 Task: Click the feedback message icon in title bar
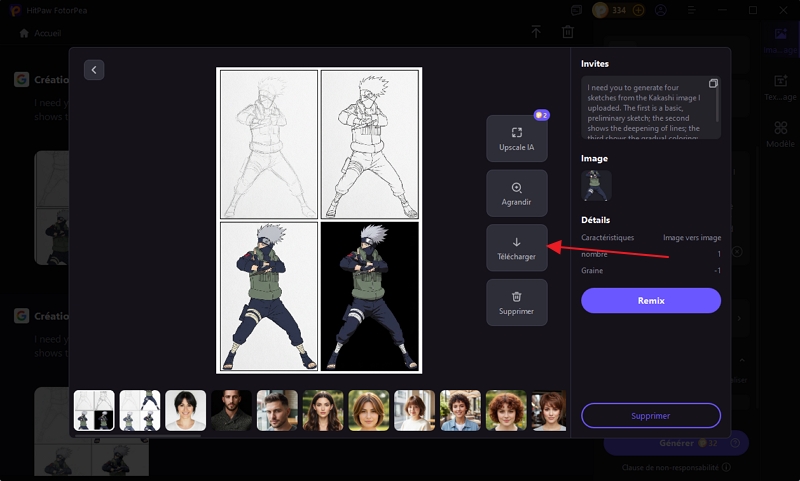[576, 10]
